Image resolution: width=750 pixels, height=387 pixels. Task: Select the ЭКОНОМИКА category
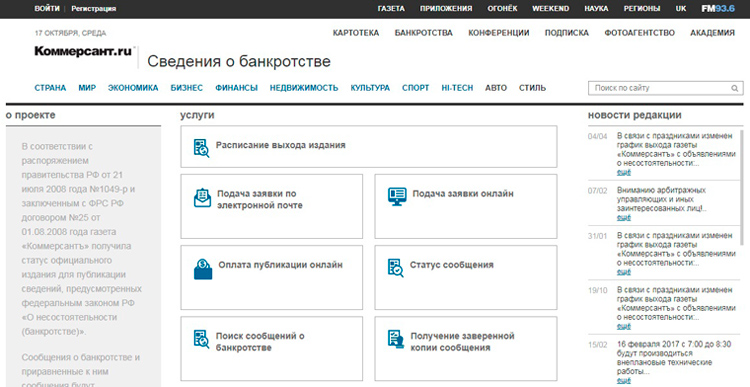[133, 88]
